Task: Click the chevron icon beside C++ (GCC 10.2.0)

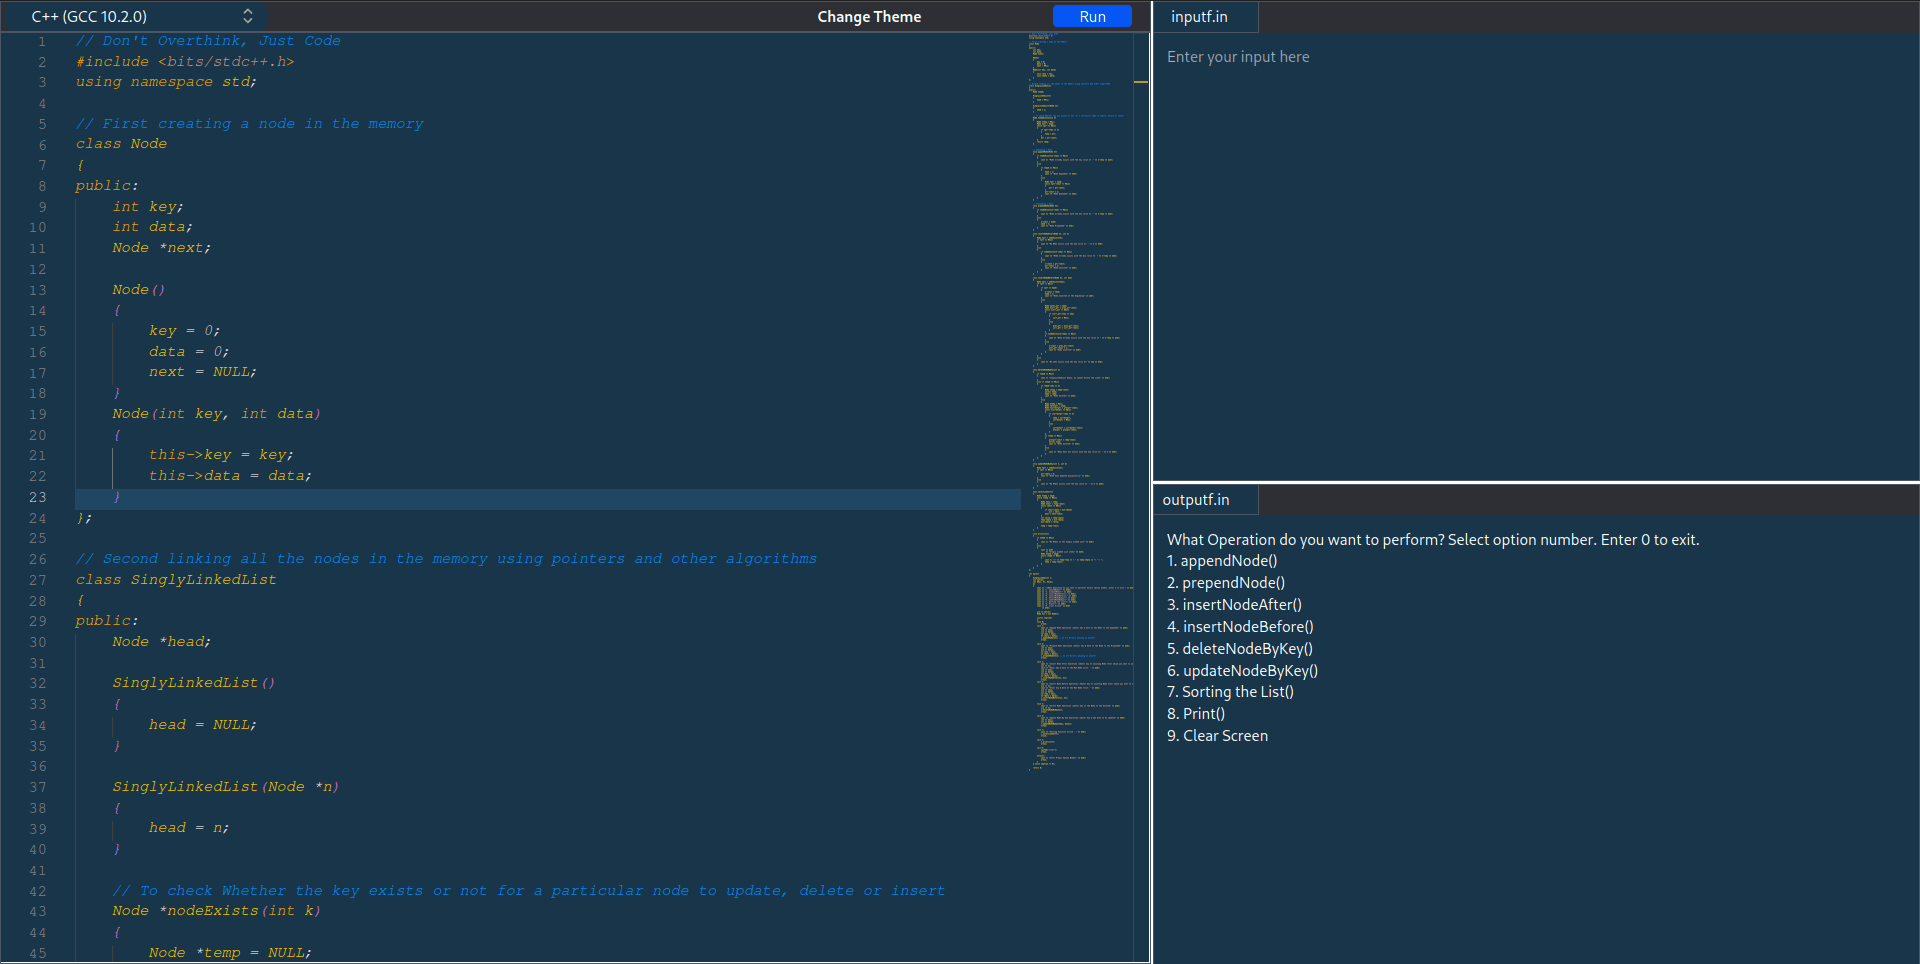Action: (246, 16)
